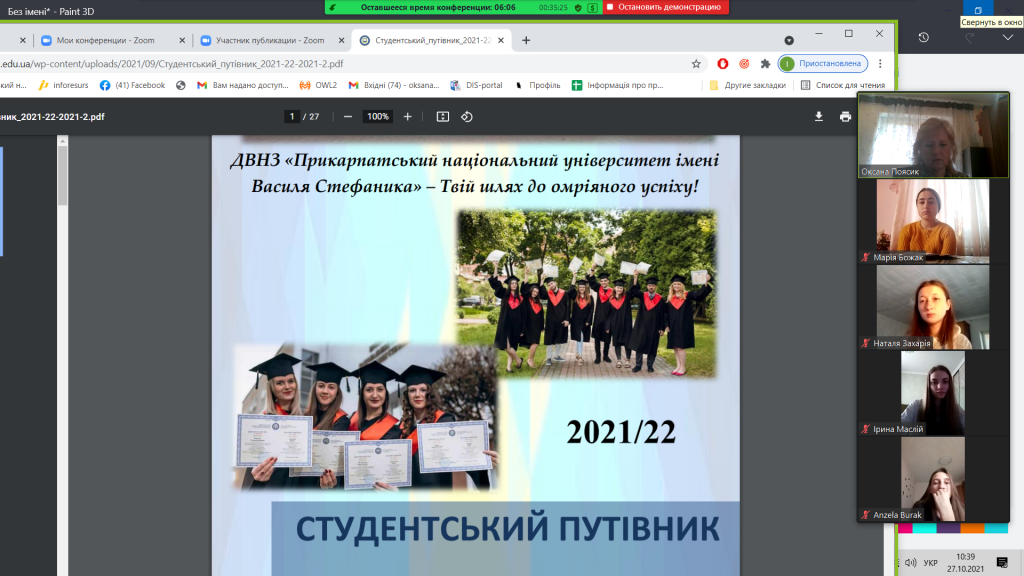Stop screen sharing with Остановить демонстрацию
The height and width of the screenshot is (576, 1024).
point(665,7)
